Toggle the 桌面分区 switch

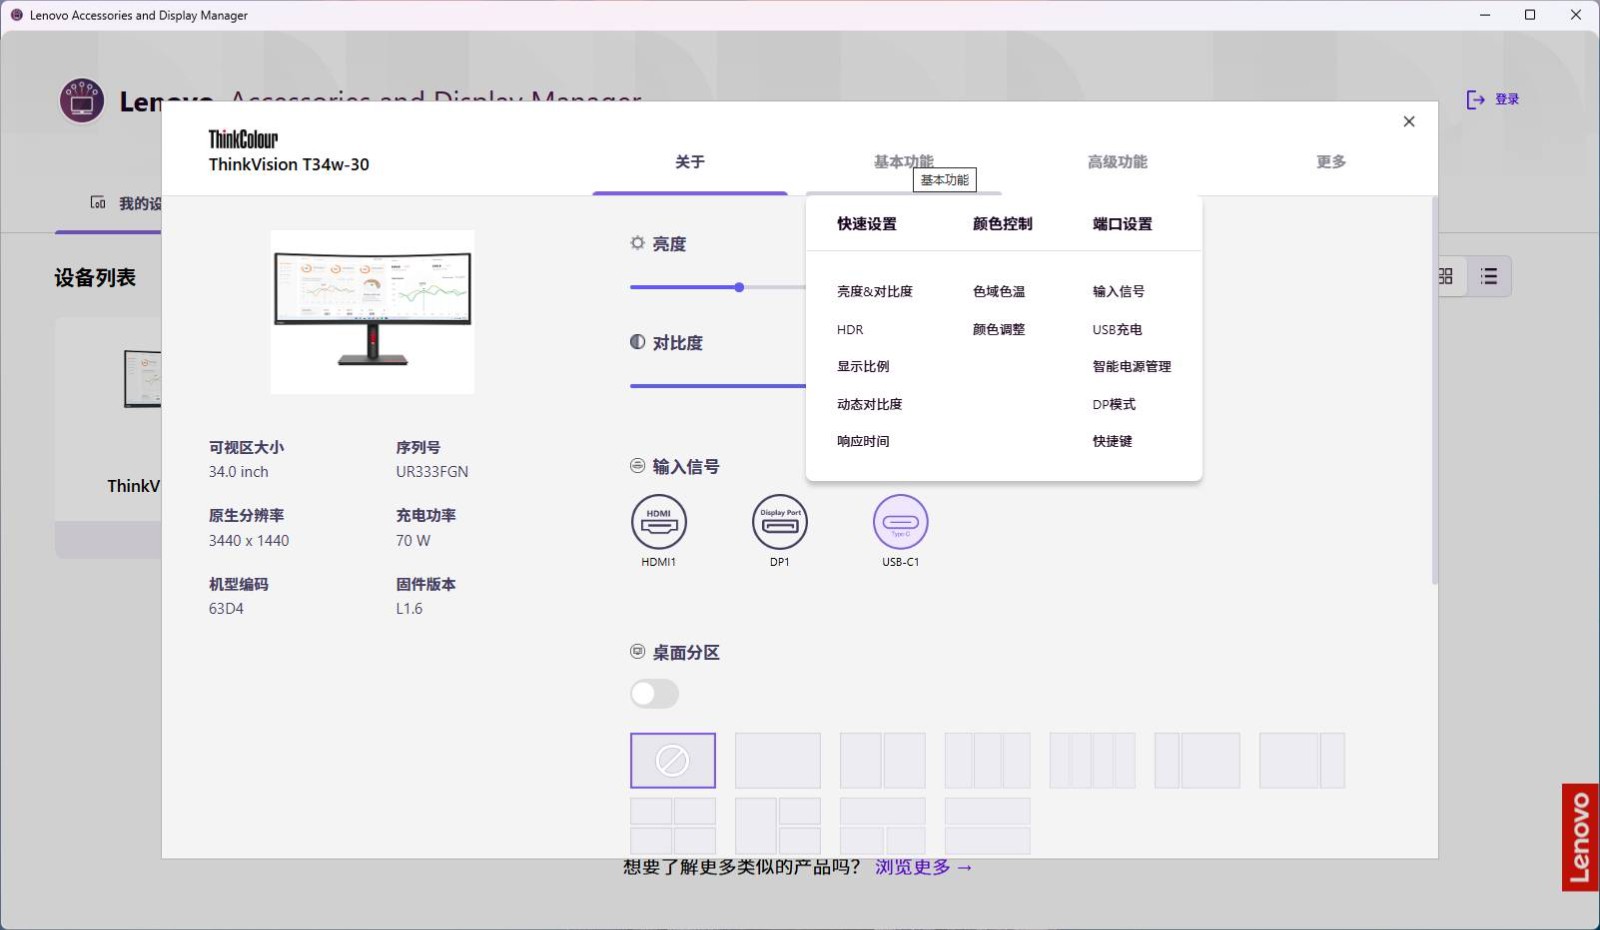(x=655, y=694)
